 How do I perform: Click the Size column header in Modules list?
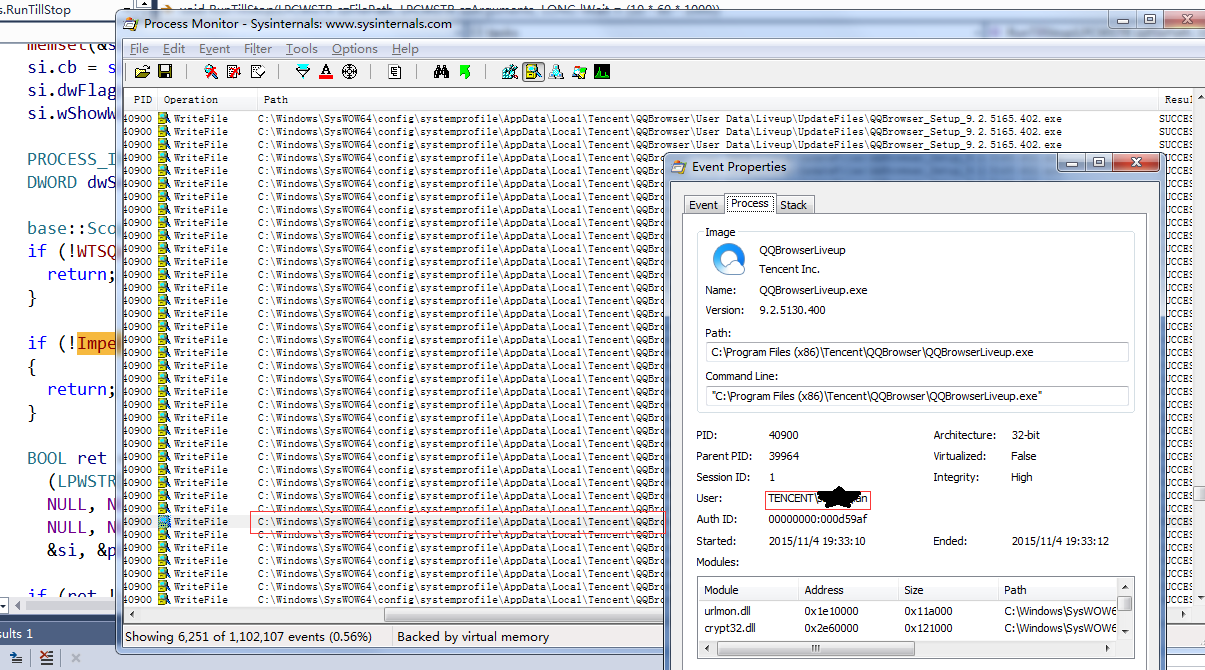tap(949, 590)
